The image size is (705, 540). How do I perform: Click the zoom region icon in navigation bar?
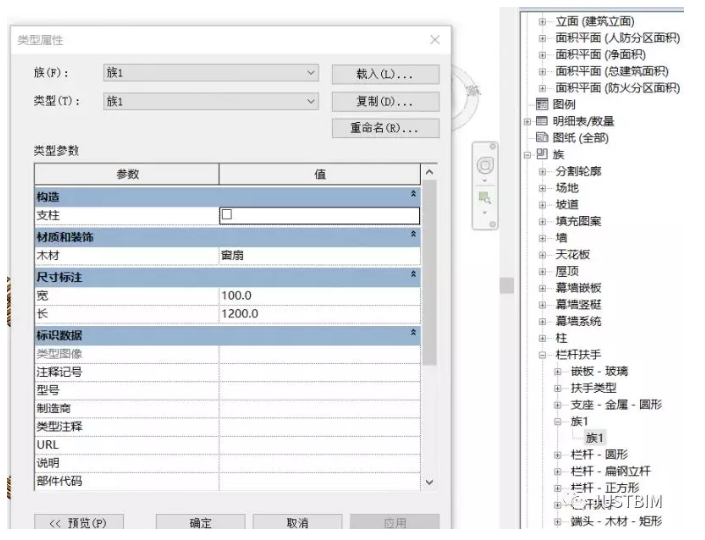485,197
